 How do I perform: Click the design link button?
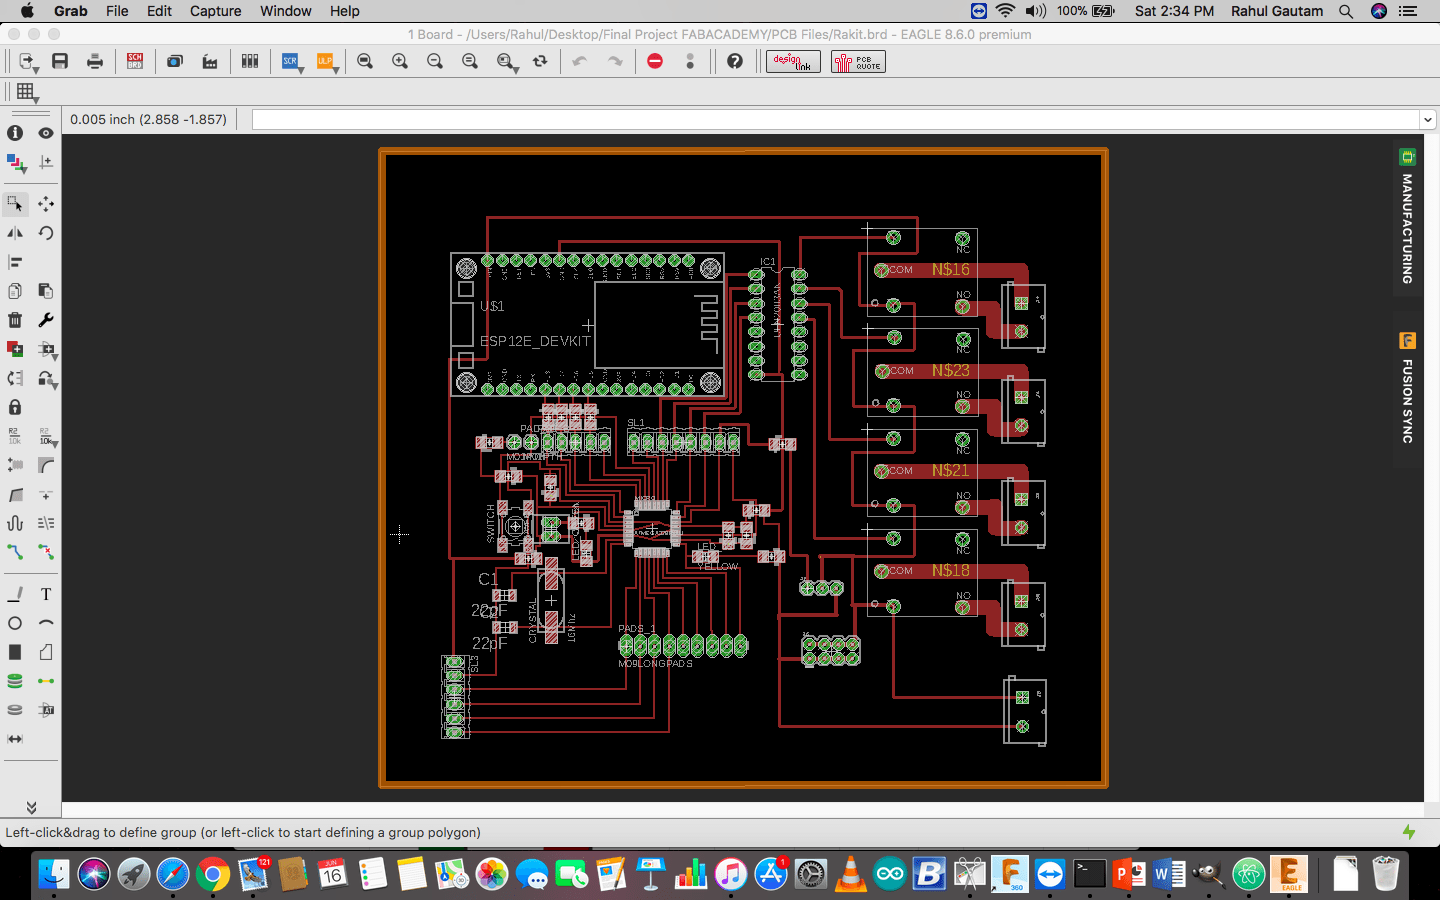[793, 61]
